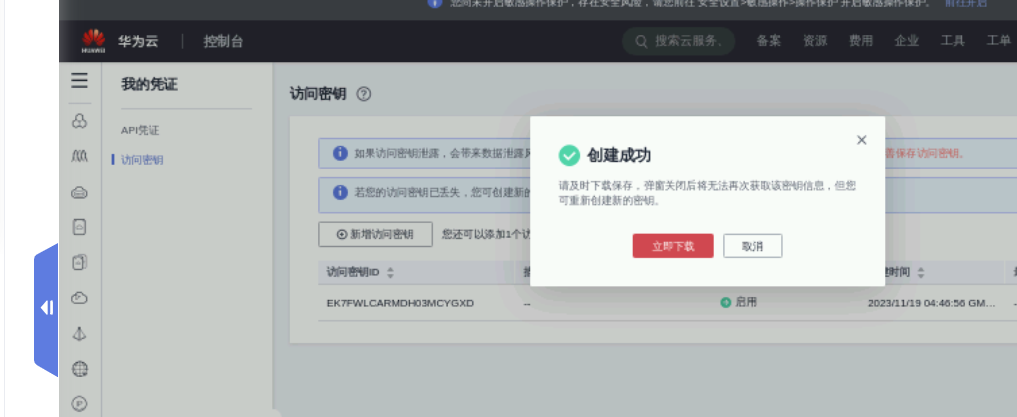Screen dimensions: 1017x417
Task: Open the cloud server icon in the sidebar
Action: point(79,193)
